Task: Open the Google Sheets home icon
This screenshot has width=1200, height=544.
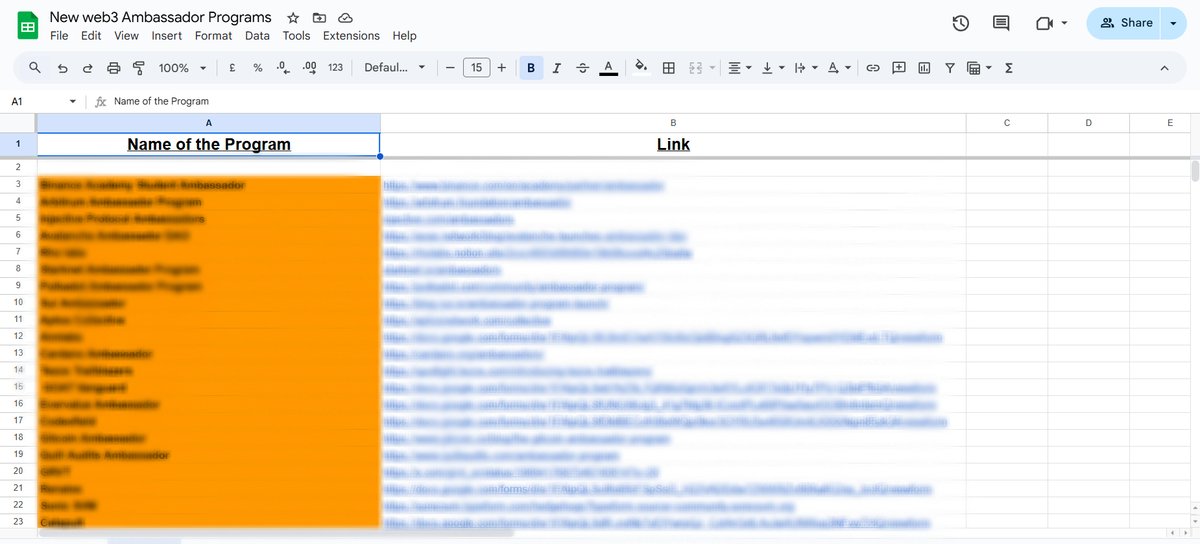Action: point(28,25)
